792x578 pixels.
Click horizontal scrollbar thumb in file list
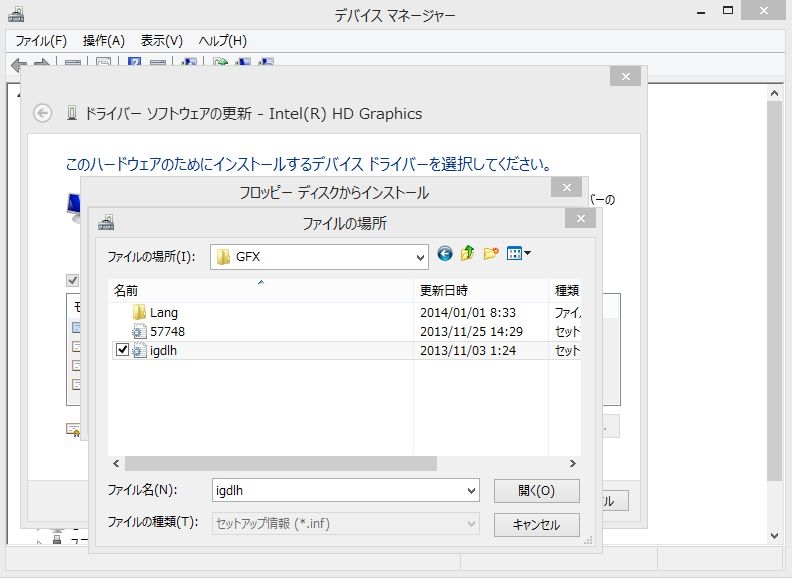coord(281,463)
